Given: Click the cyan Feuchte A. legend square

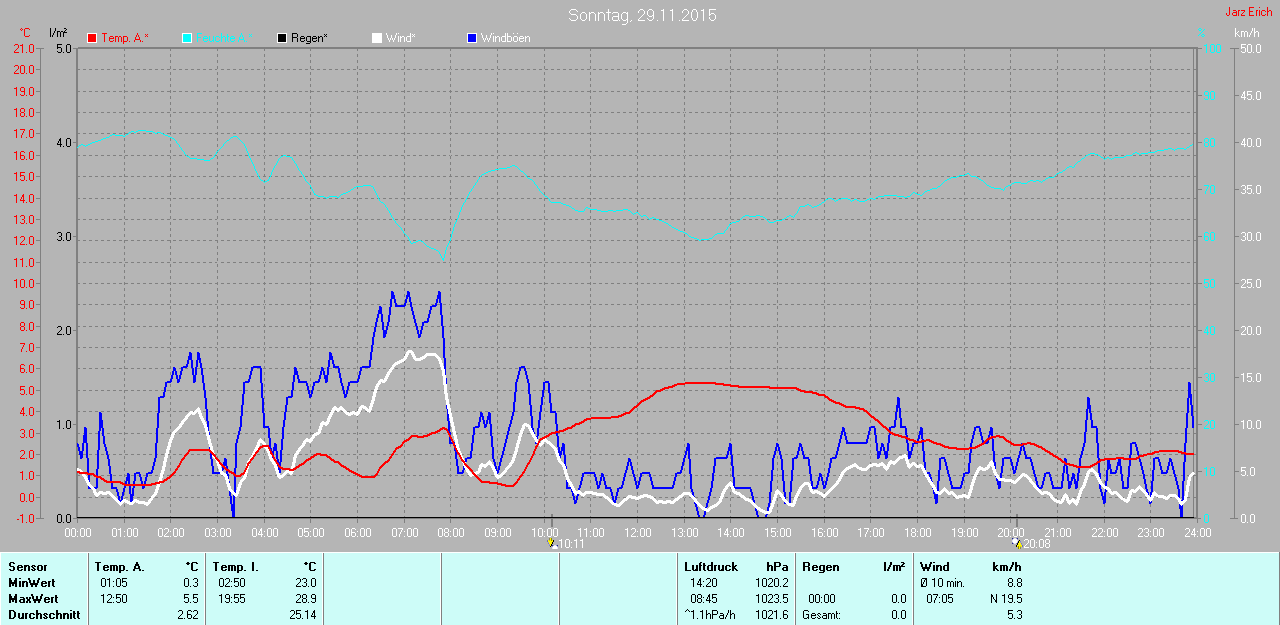Looking at the screenshot, I should [187, 38].
